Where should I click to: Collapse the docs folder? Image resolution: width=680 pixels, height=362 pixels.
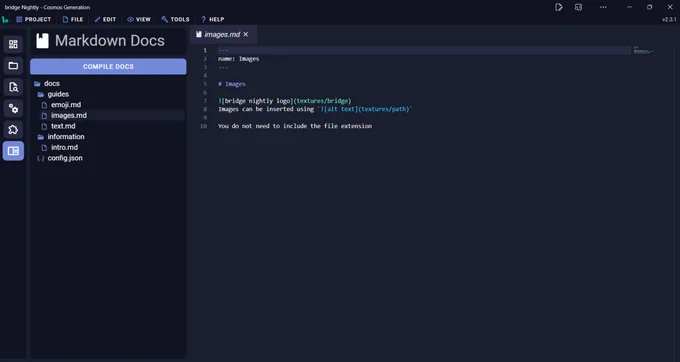tap(47, 84)
